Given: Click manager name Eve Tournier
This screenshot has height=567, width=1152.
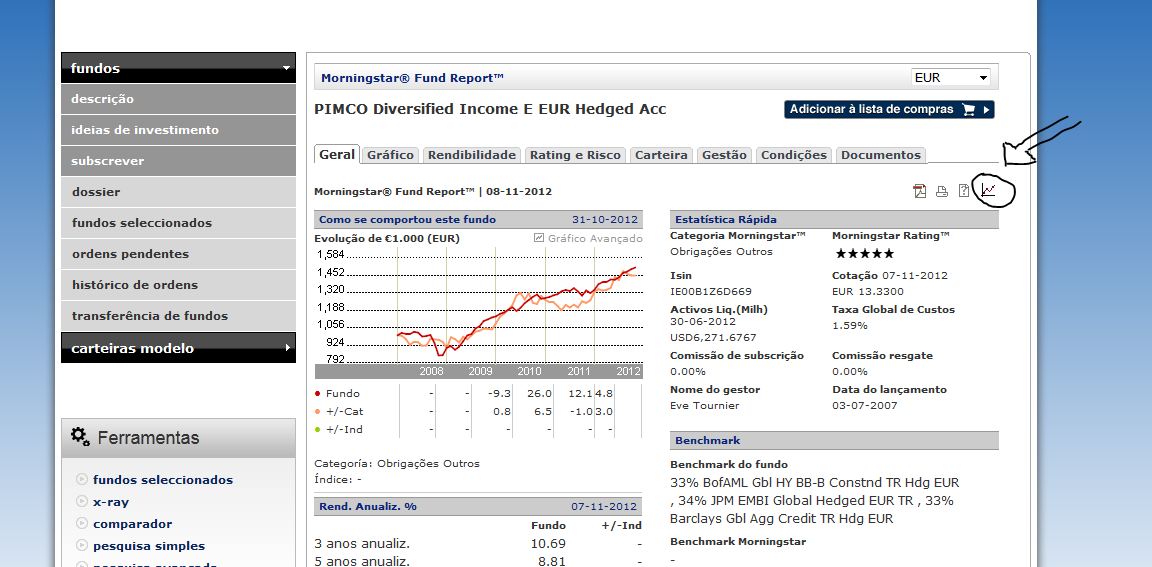Looking at the screenshot, I should 705,405.
